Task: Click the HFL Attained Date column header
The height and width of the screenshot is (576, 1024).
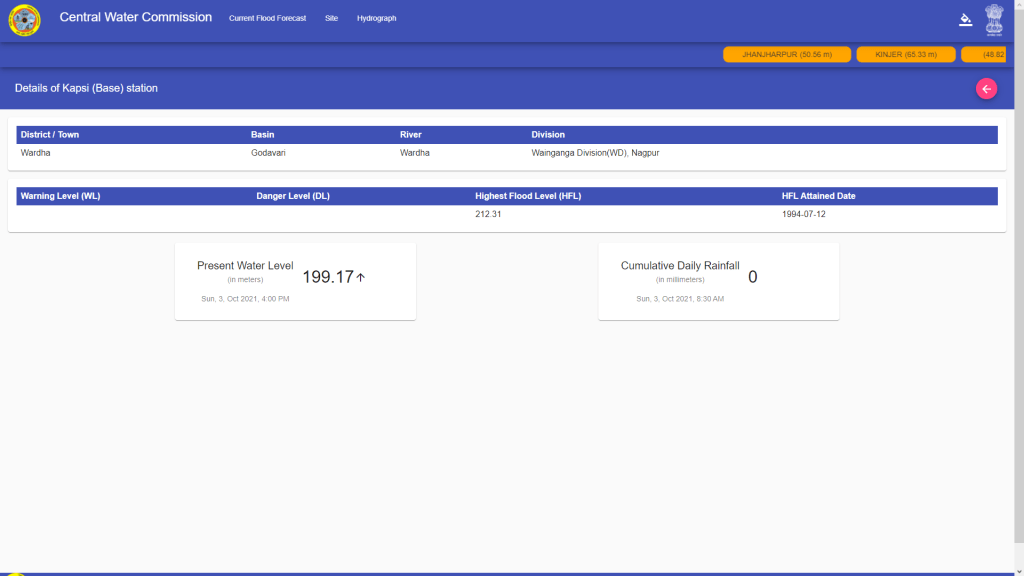Action: click(818, 196)
